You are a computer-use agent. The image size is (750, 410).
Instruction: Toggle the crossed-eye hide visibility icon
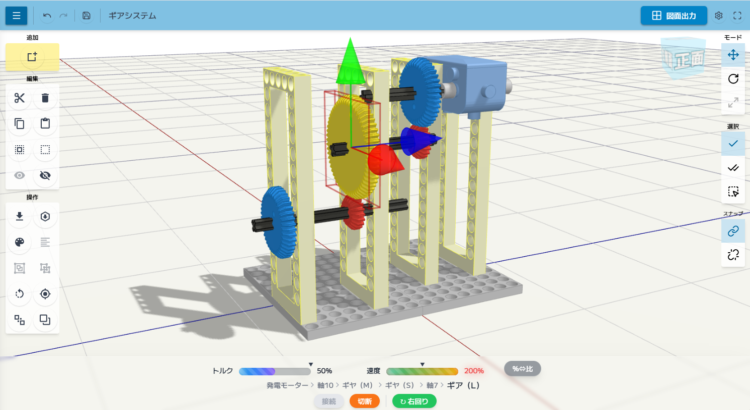[x=45, y=175]
